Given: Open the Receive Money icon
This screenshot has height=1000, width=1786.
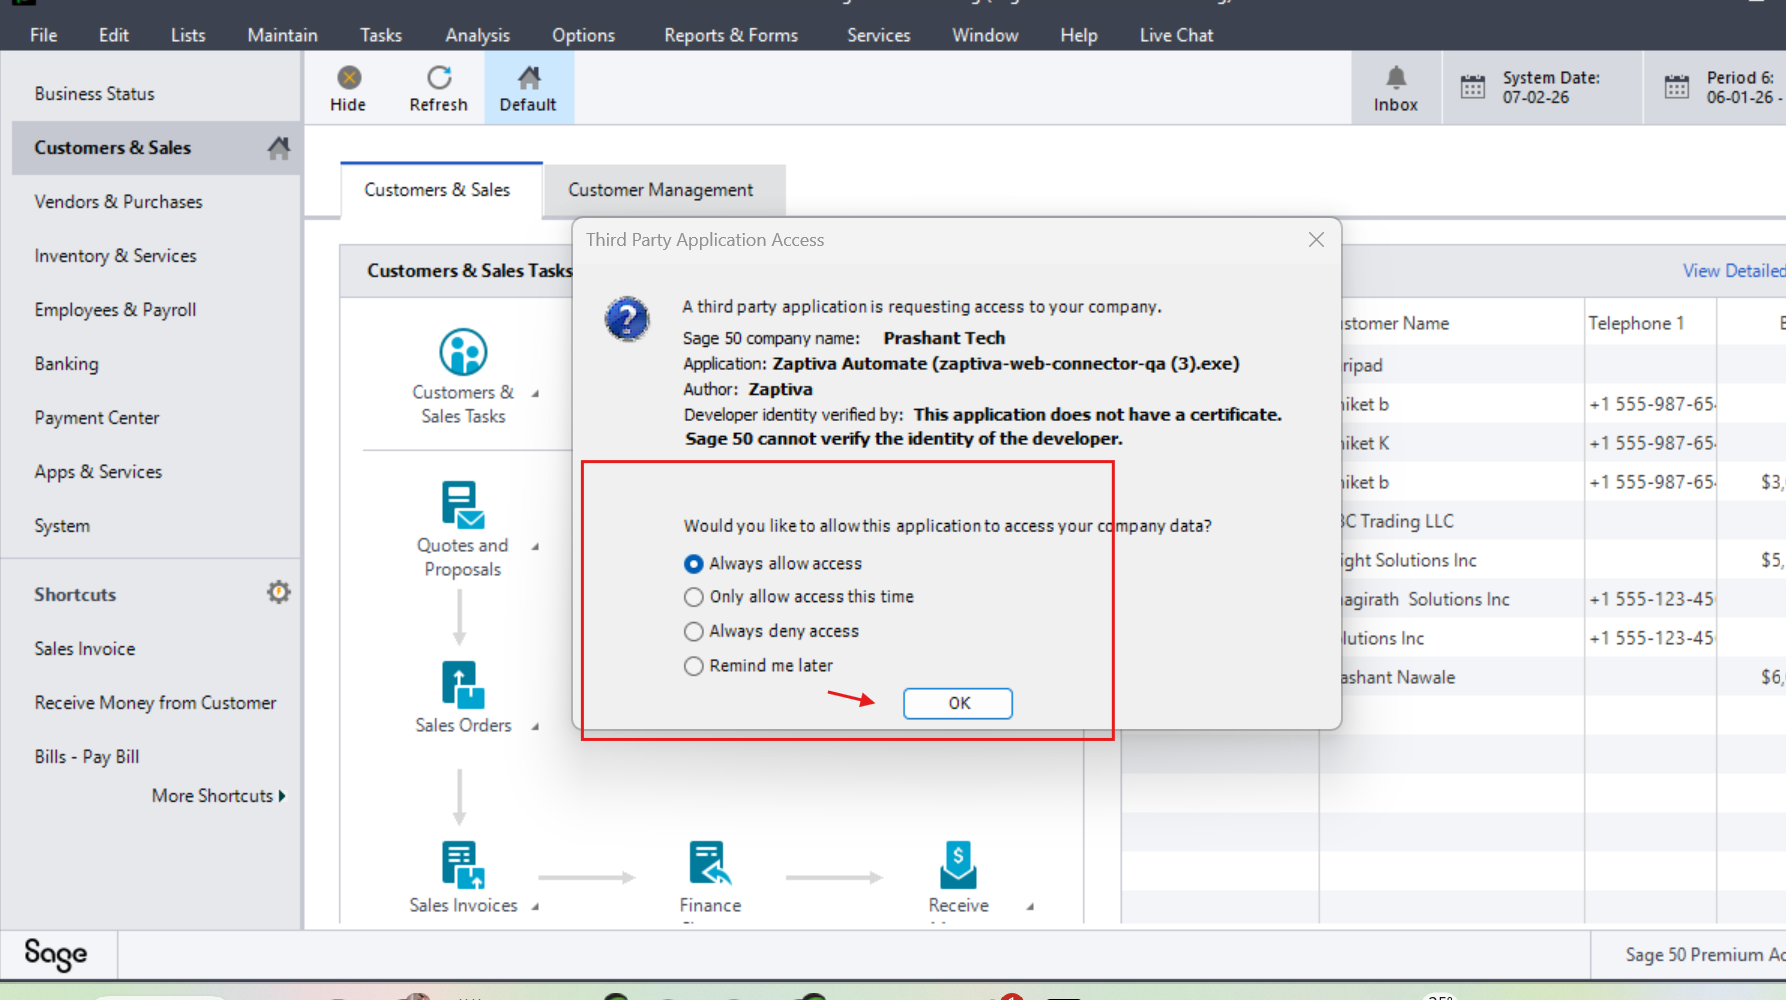Looking at the screenshot, I should (x=958, y=865).
